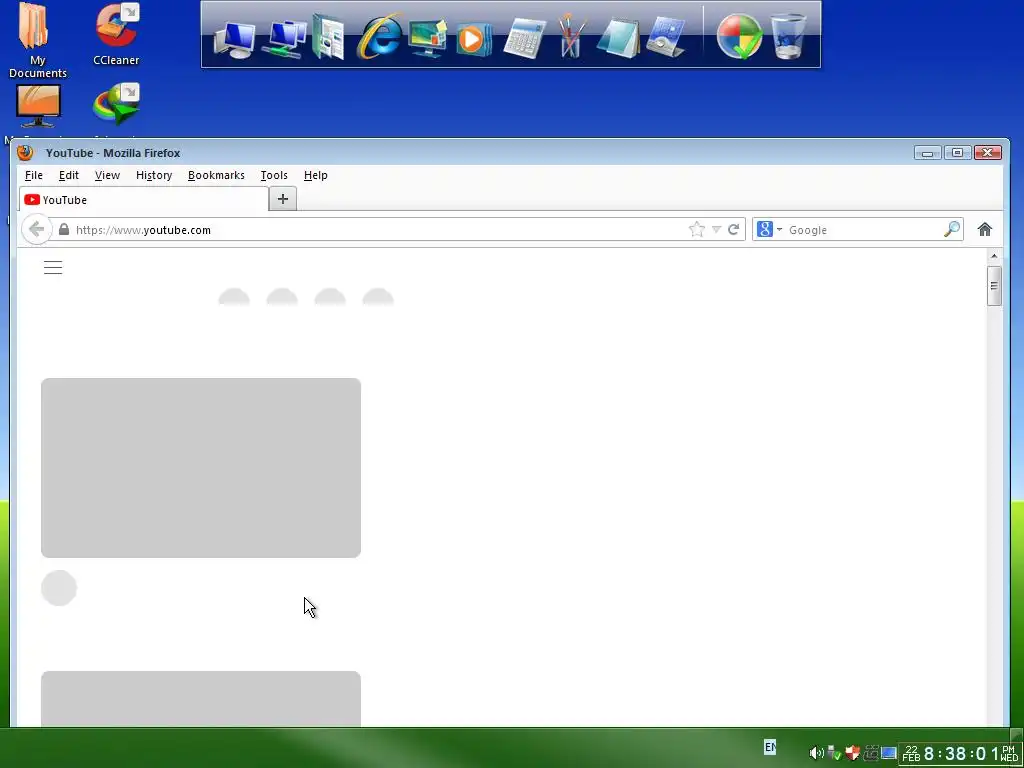Go back with the Firefox back arrow
Image resolution: width=1024 pixels, height=768 pixels.
pos(37,229)
